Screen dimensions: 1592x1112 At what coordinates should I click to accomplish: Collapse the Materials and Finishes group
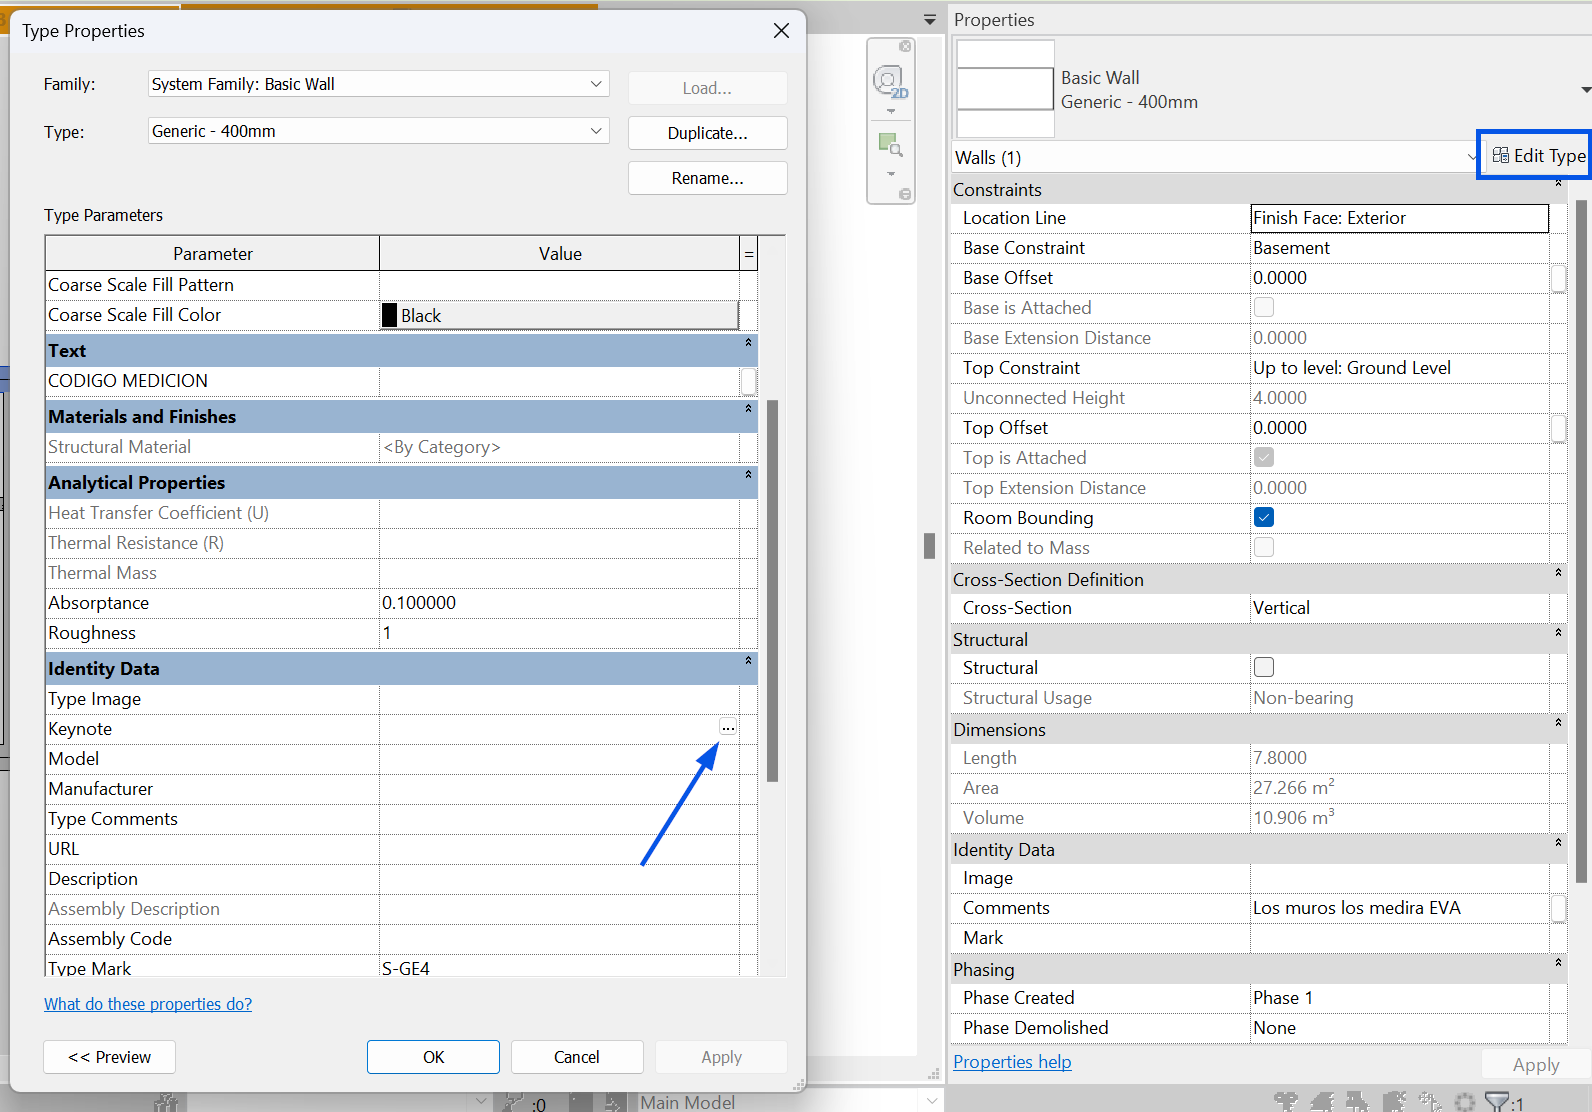pos(748,409)
